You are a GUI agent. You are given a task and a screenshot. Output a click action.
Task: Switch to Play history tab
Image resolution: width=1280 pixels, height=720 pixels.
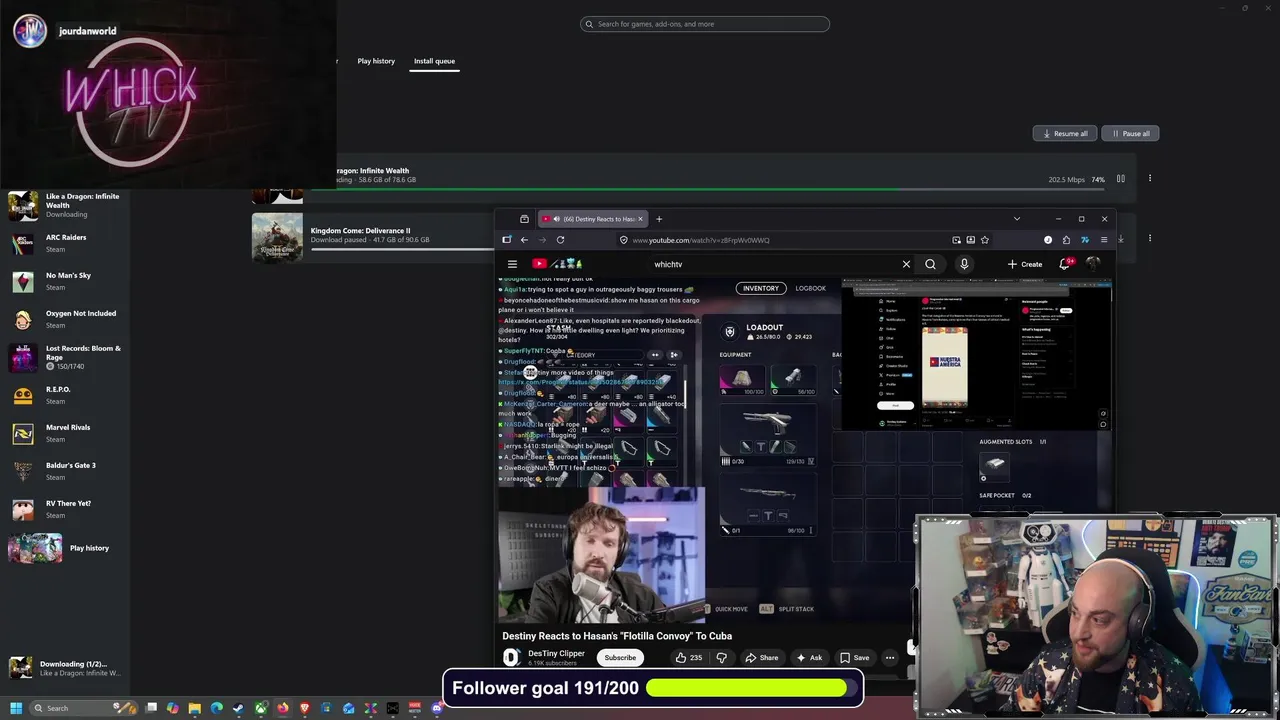pyautogui.click(x=376, y=61)
